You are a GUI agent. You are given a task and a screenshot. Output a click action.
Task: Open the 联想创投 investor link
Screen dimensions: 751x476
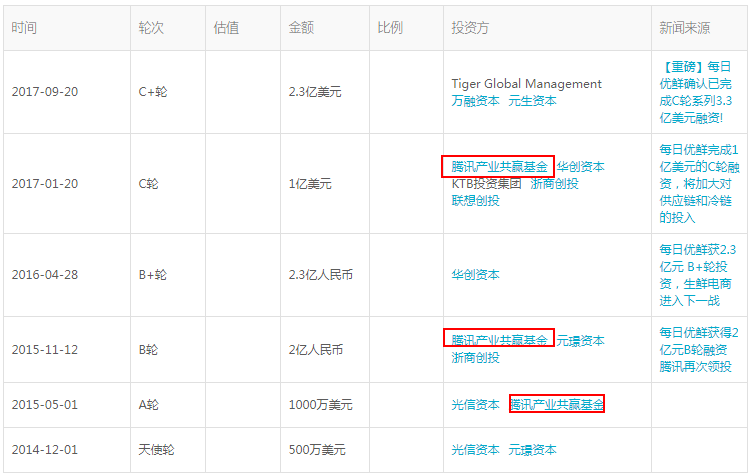(475, 200)
